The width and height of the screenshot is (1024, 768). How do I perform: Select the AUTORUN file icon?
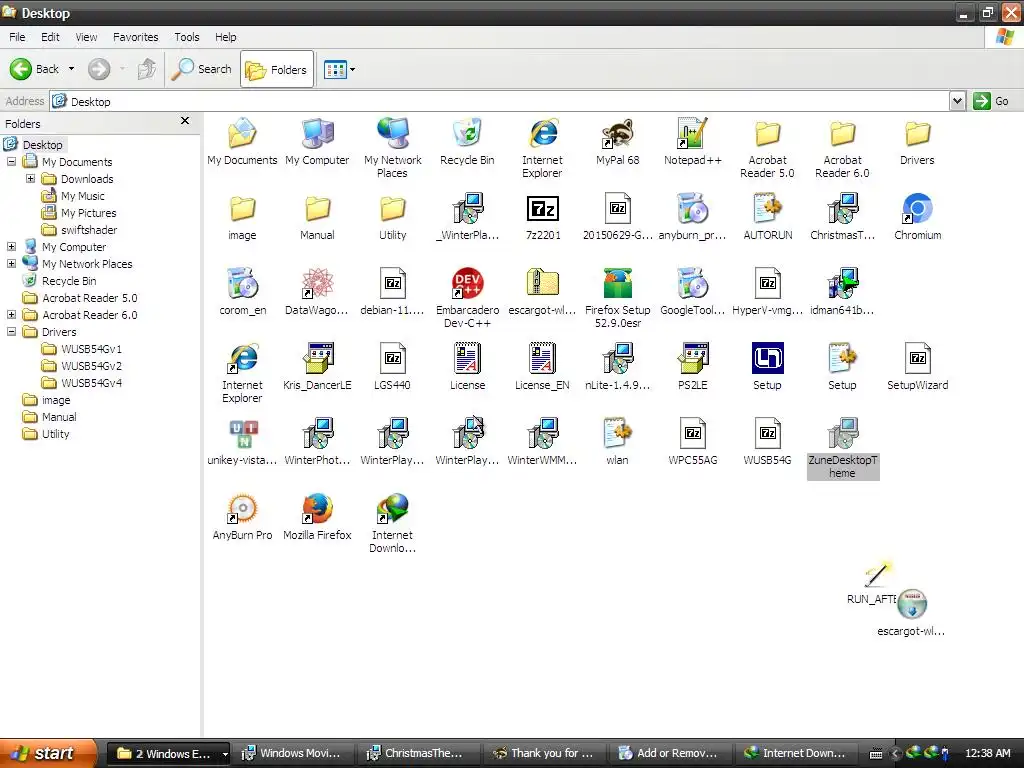coord(767,209)
